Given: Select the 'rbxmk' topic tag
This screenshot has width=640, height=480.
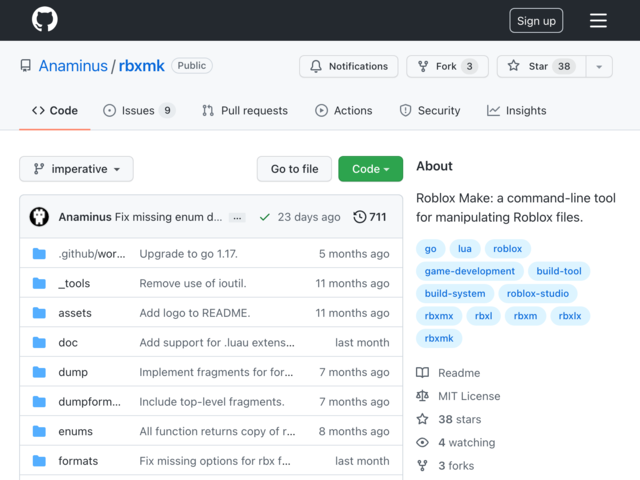Looking at the screenshot, I should [x=439, y=338].
